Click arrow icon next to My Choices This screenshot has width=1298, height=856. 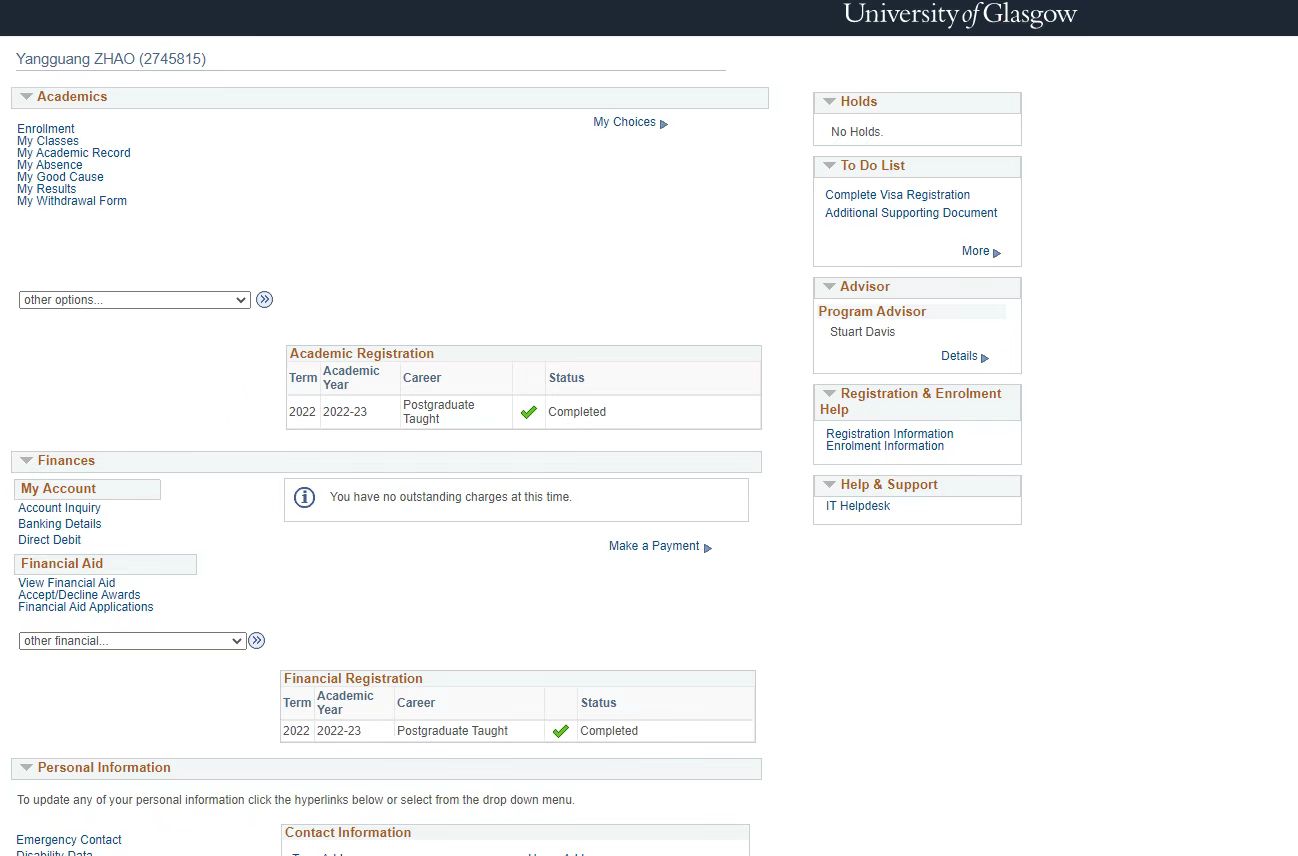pos(664,124)
